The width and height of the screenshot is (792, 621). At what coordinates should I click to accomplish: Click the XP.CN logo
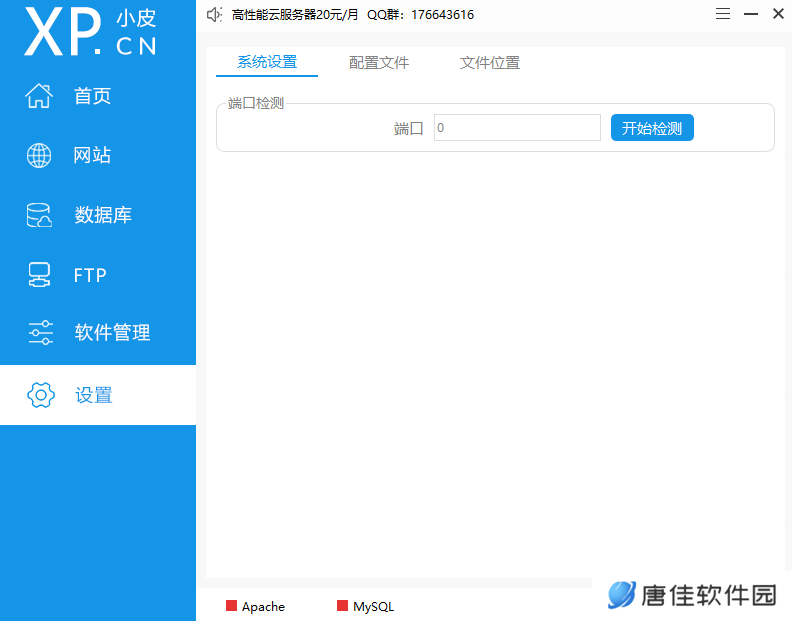tap(91, 31)
